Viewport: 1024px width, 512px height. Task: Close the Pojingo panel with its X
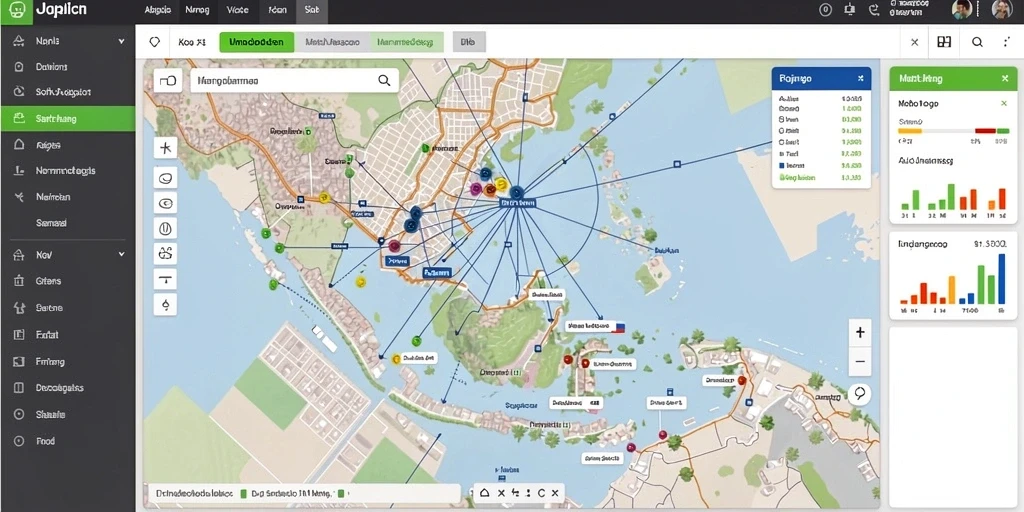861,78
